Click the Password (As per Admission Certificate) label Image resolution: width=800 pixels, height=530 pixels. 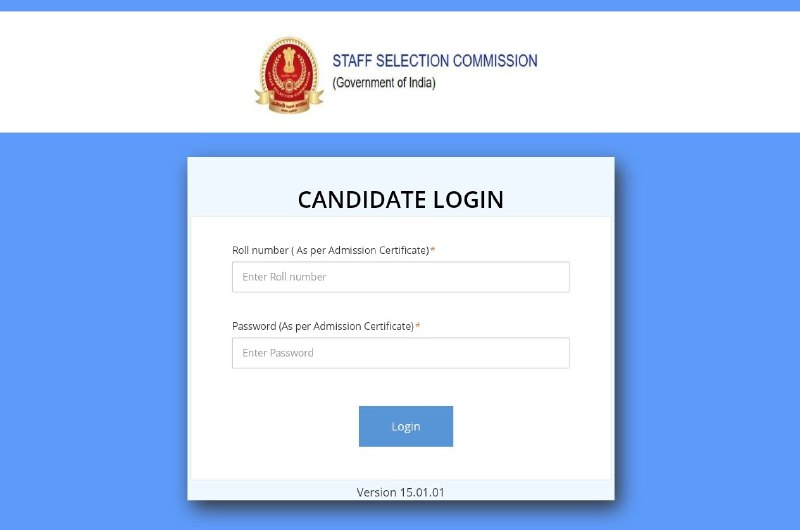[x=323, y=326]
